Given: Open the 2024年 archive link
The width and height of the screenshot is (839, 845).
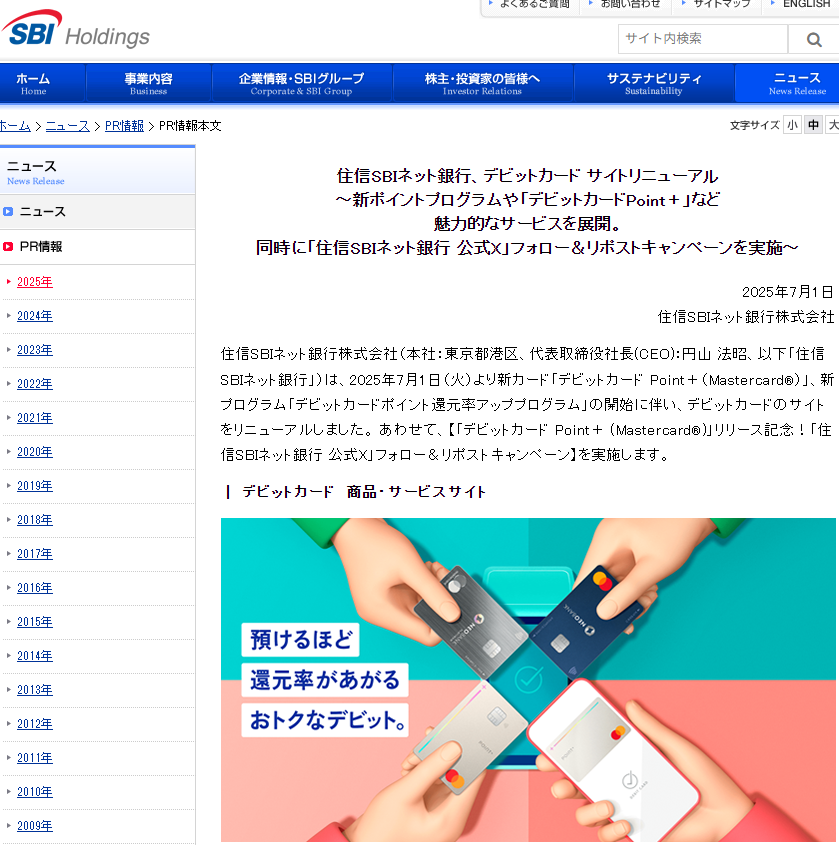Looking at the screenshot, I should [34, 316].
